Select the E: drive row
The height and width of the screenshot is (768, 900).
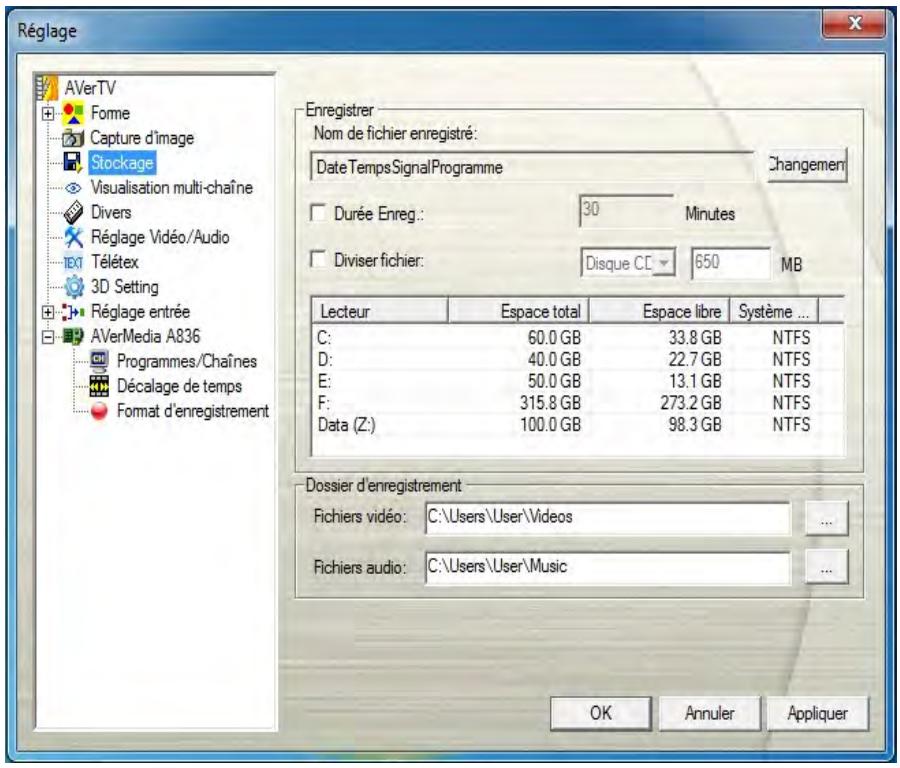click(577, 381)
